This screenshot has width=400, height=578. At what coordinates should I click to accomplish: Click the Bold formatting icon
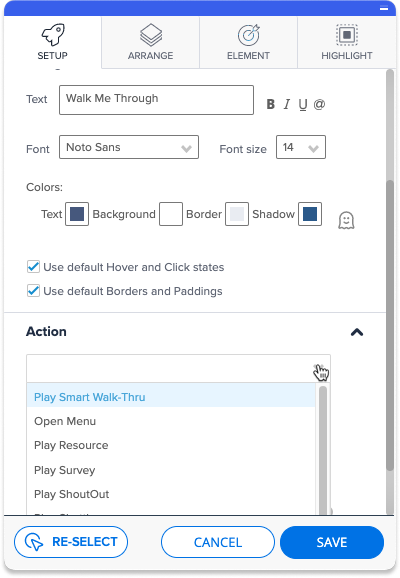[271, 104]
